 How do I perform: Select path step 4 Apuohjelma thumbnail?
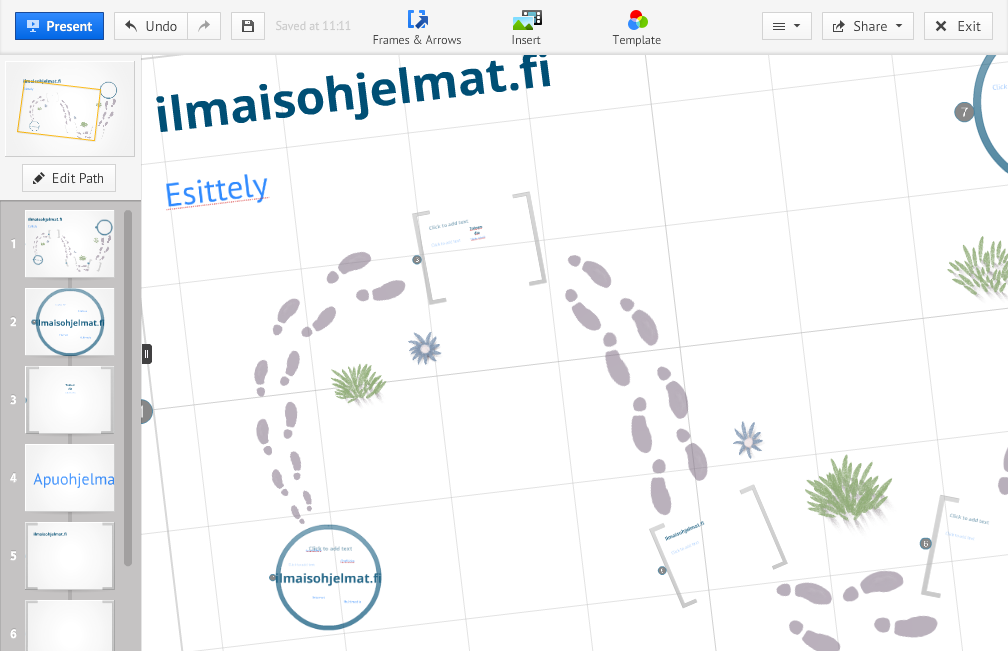point(69,478)
